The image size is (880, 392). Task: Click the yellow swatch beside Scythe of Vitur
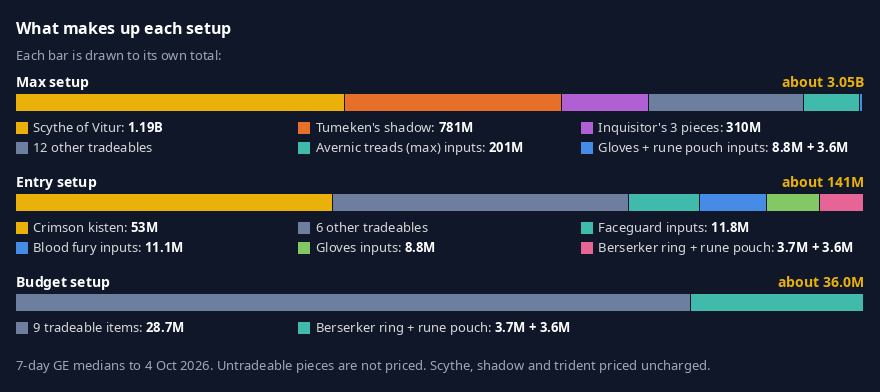click(22, 128)
